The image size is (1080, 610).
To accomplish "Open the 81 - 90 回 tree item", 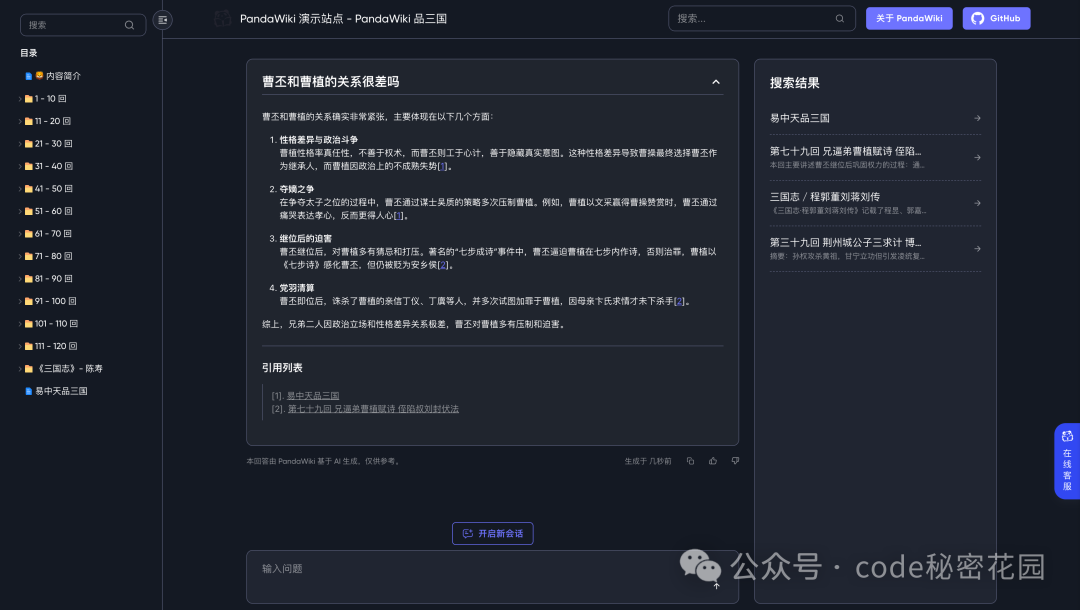I will coord(53,279).
